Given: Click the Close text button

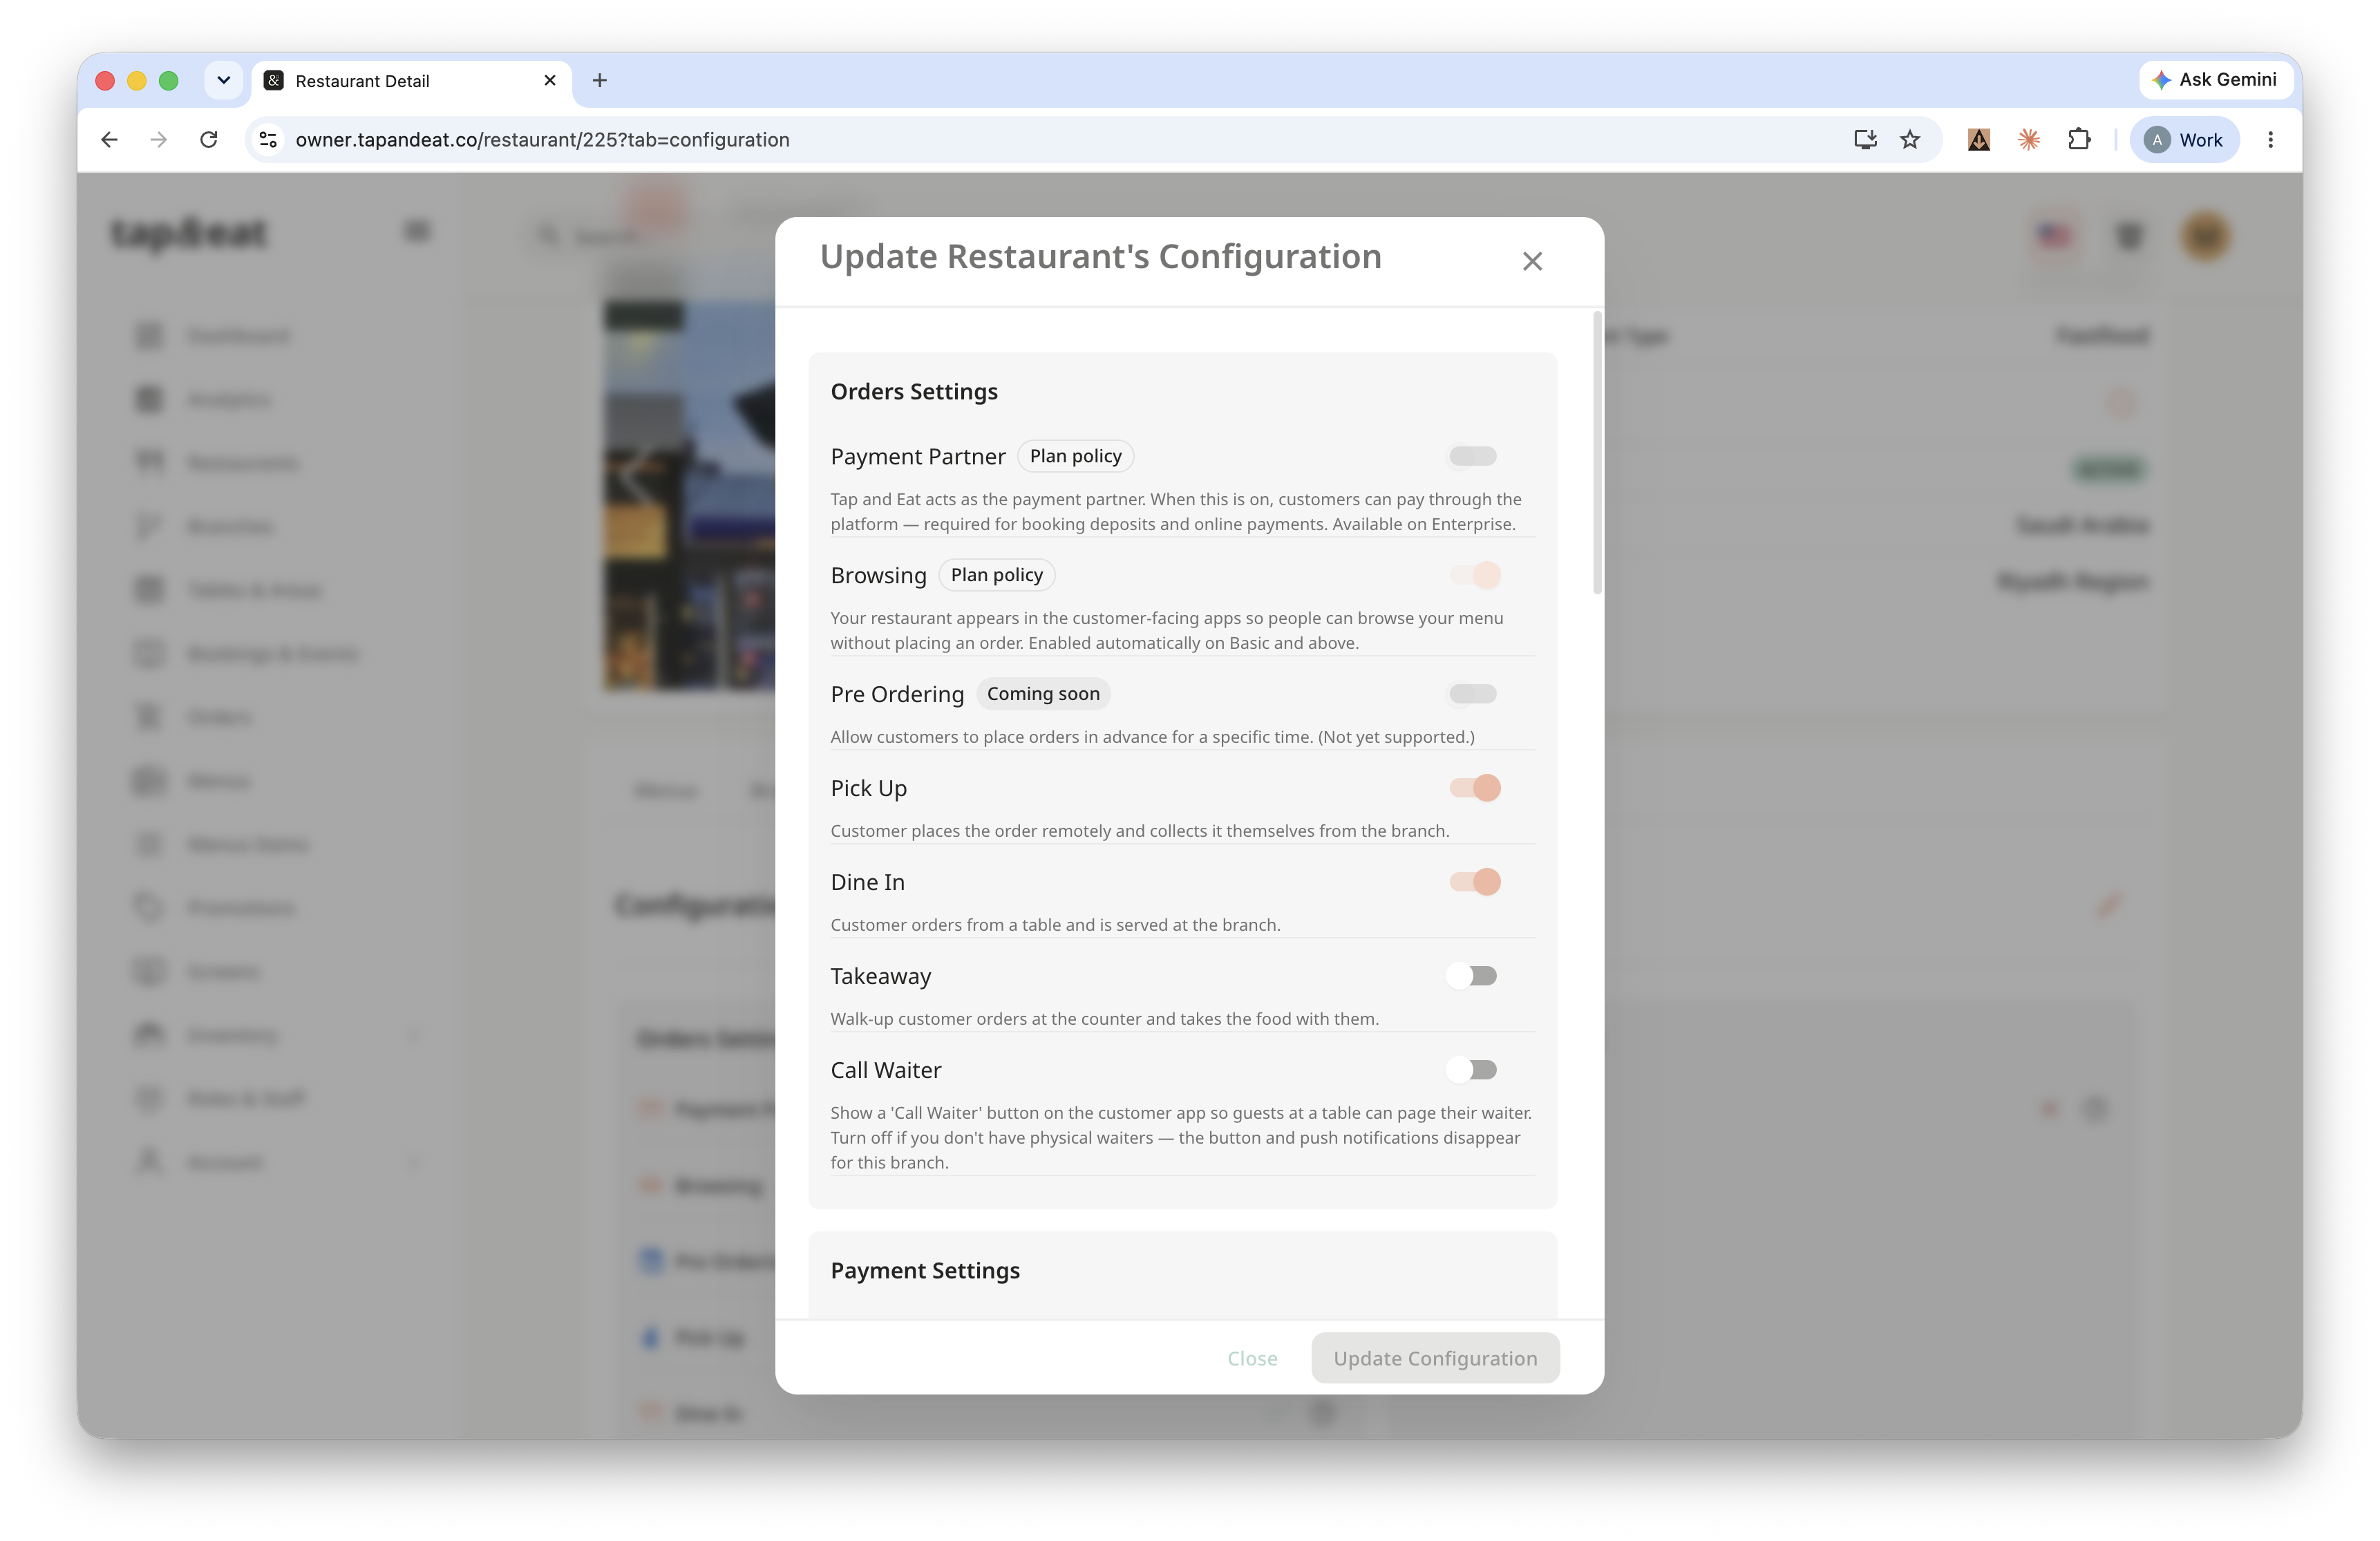Looking at the screenshot, I should click(x=1252, y=1358).
